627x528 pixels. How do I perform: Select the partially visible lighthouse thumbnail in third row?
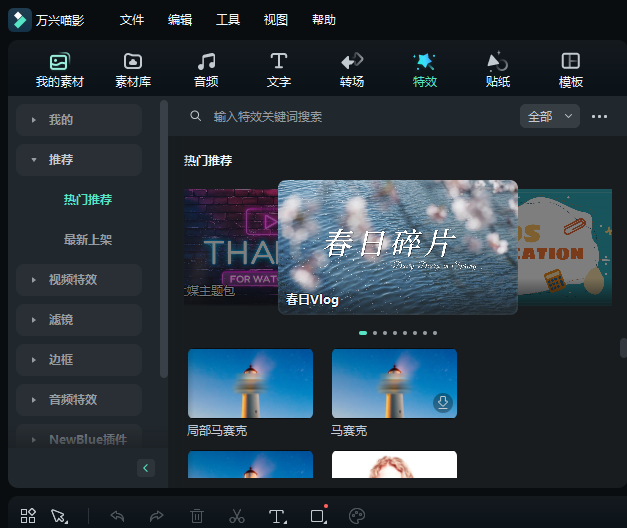point(250,464)
